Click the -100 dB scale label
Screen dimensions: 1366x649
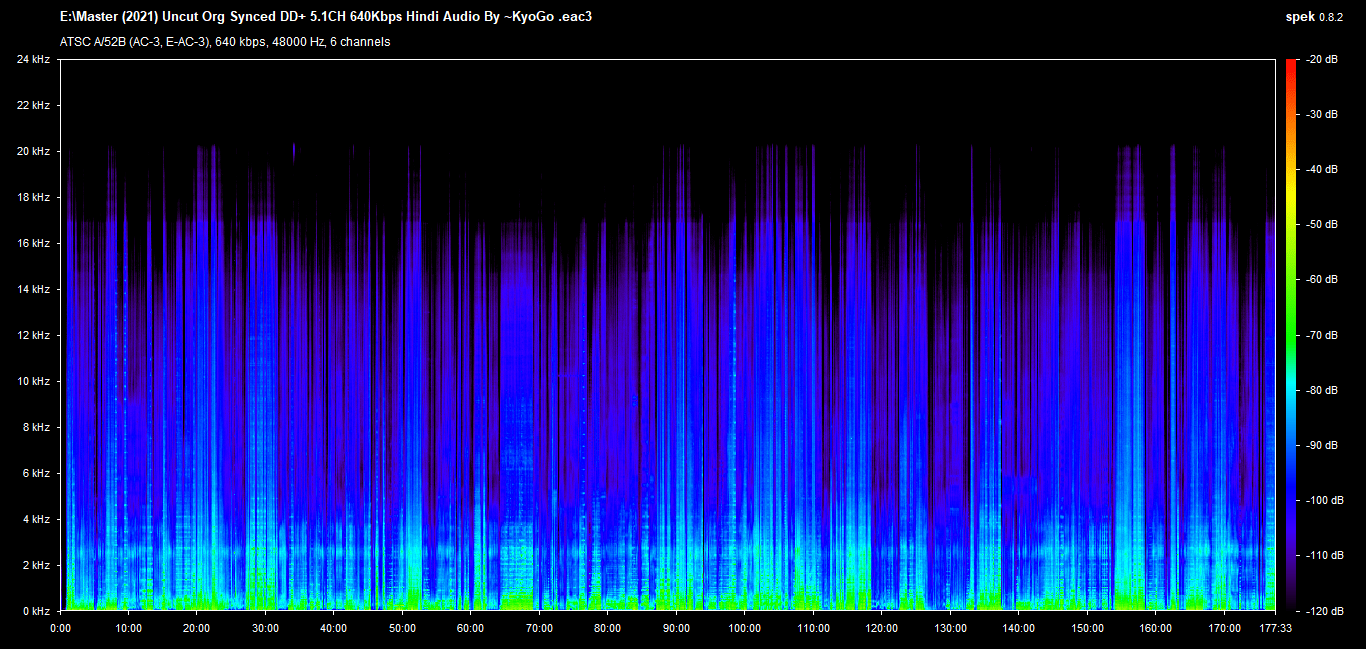pos(1324,500)
